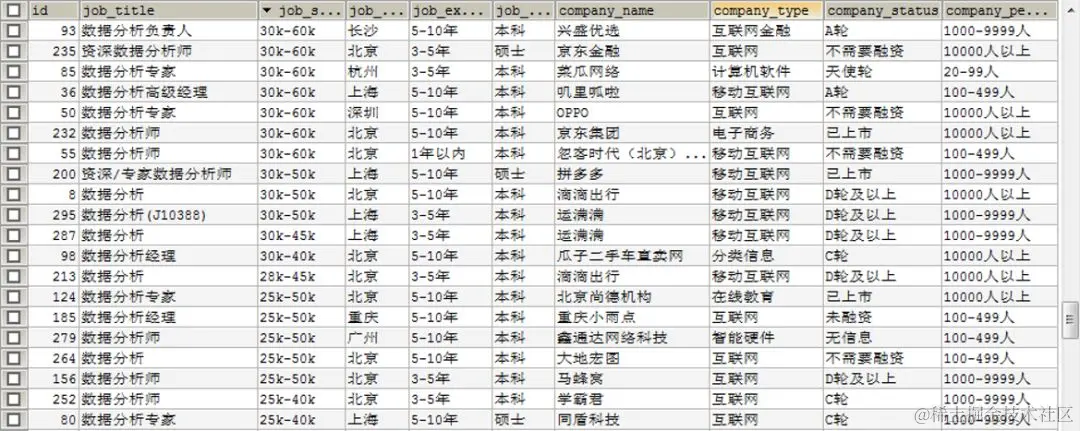Select the company type cell 互联网金融
The image size is (1080, 431).
pos(767,30)
